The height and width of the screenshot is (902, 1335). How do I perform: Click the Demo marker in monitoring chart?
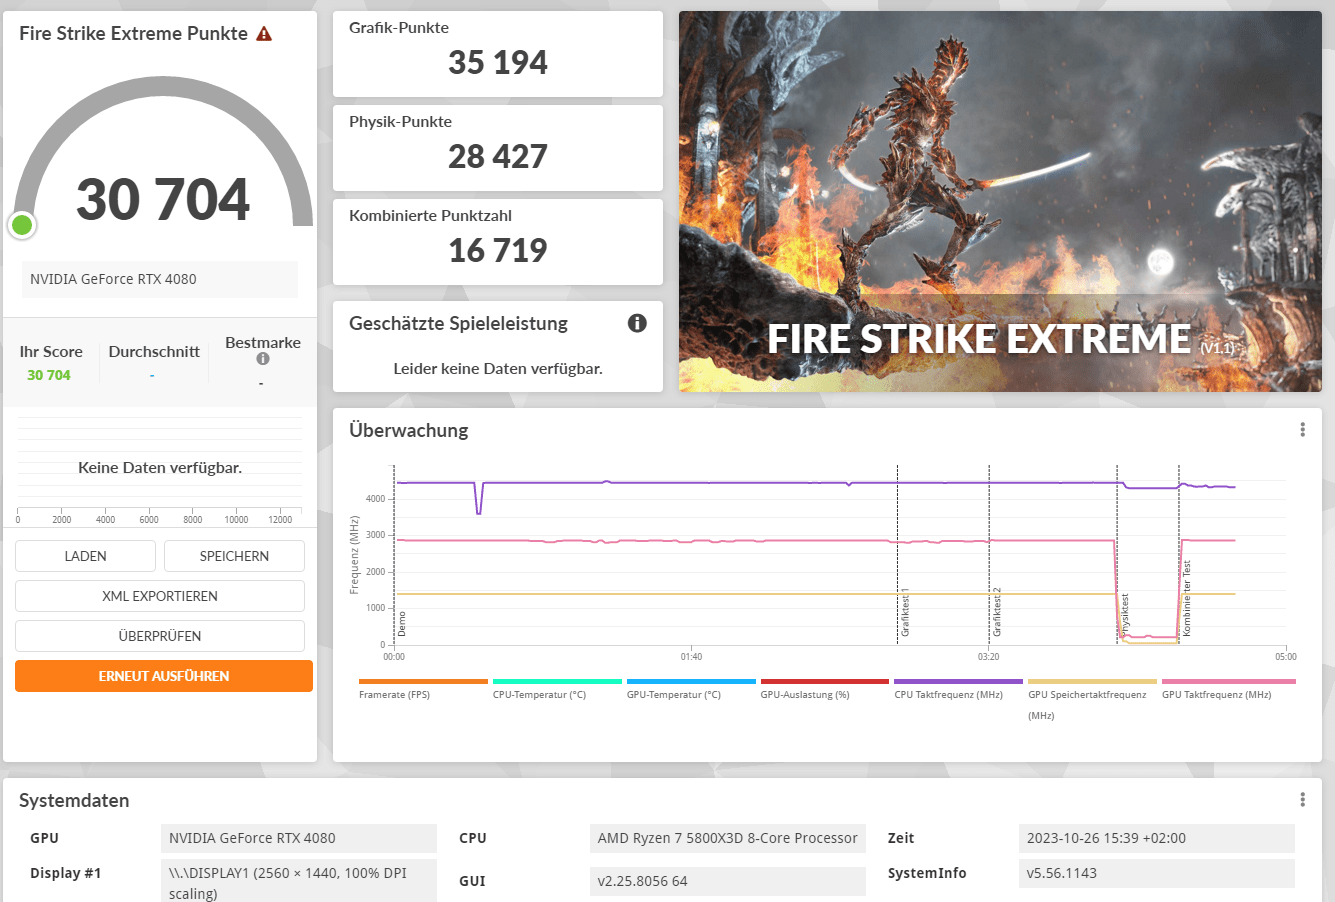(402, 624)
